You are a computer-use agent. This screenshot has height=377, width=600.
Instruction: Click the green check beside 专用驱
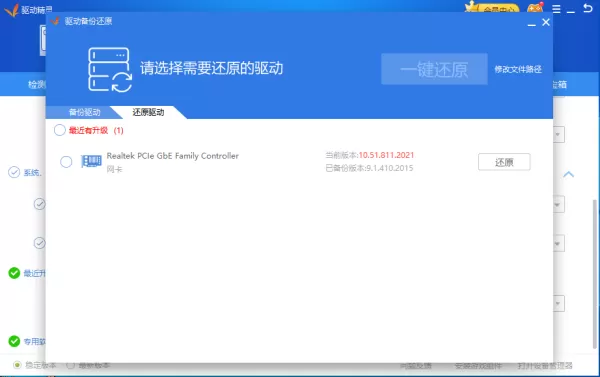pyautogui.click(x=14, y=341)
